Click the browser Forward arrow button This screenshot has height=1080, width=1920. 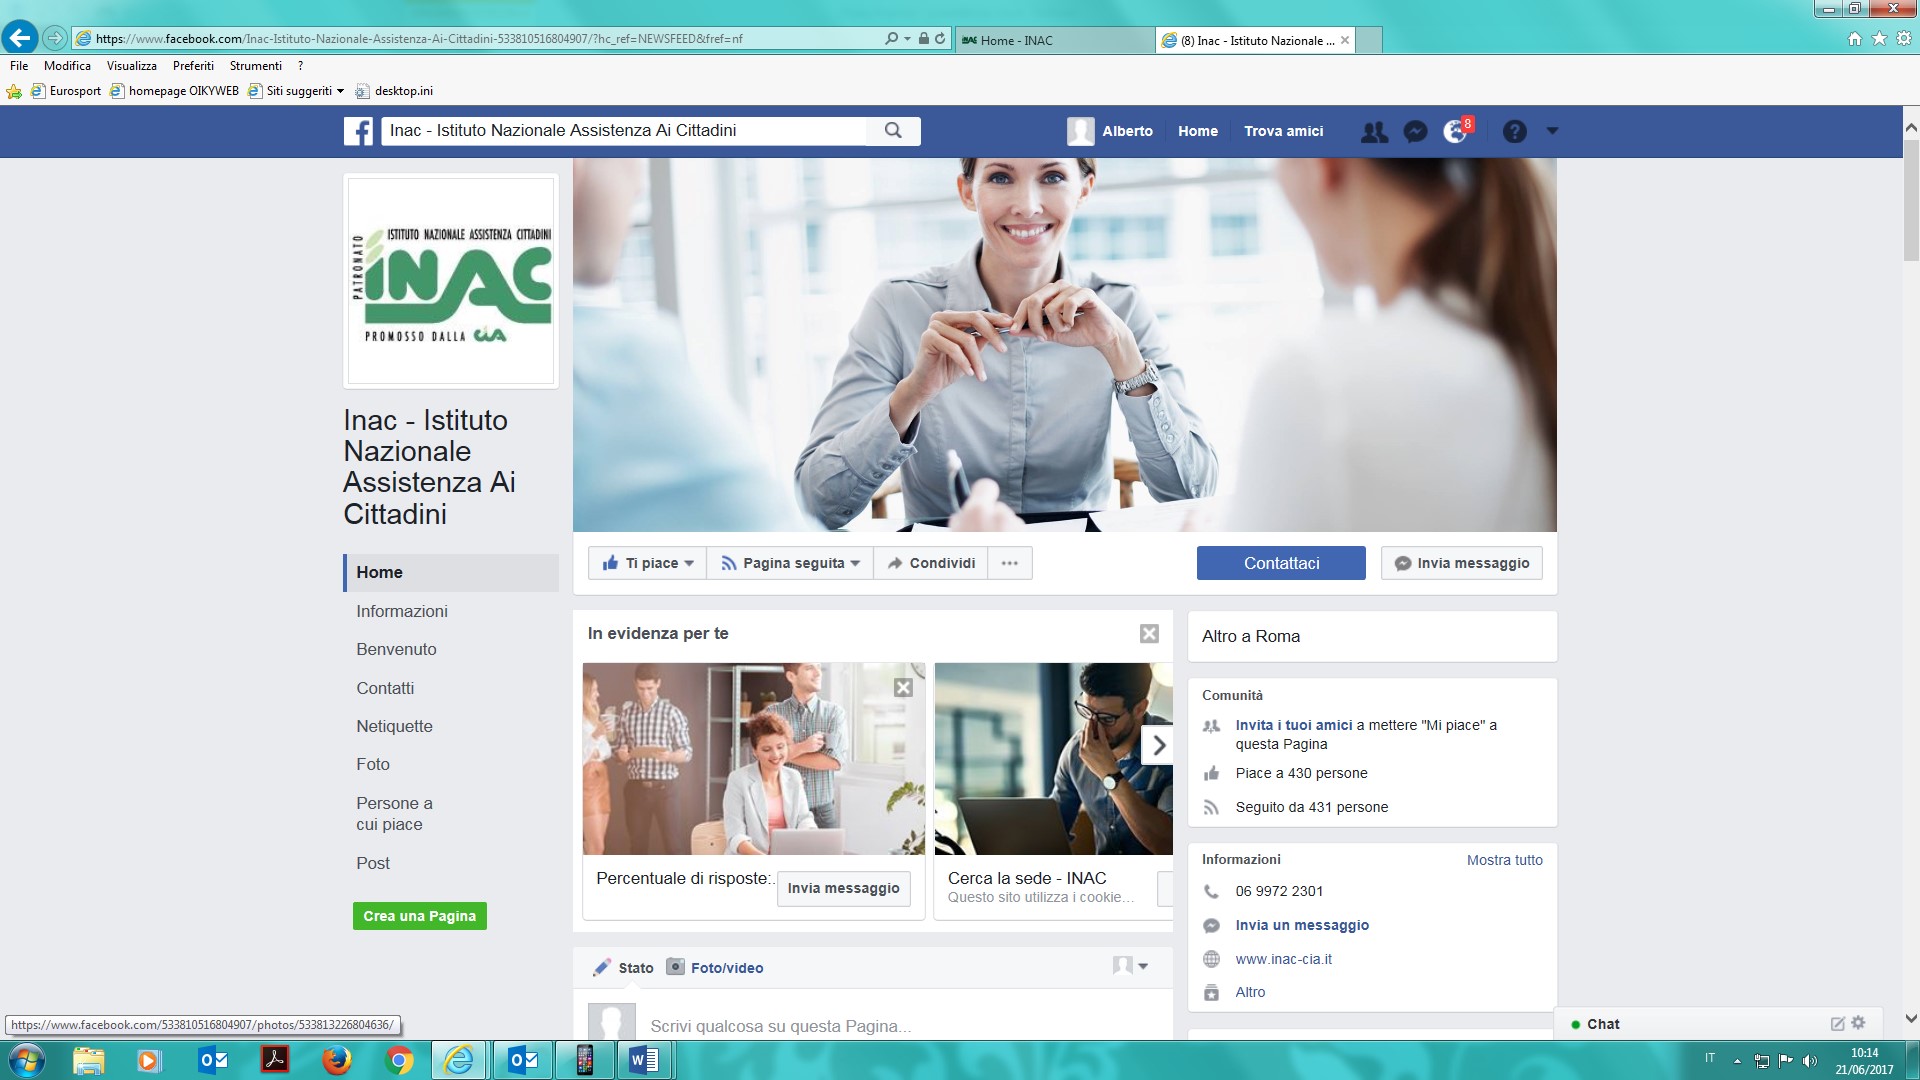click(55, 38)
